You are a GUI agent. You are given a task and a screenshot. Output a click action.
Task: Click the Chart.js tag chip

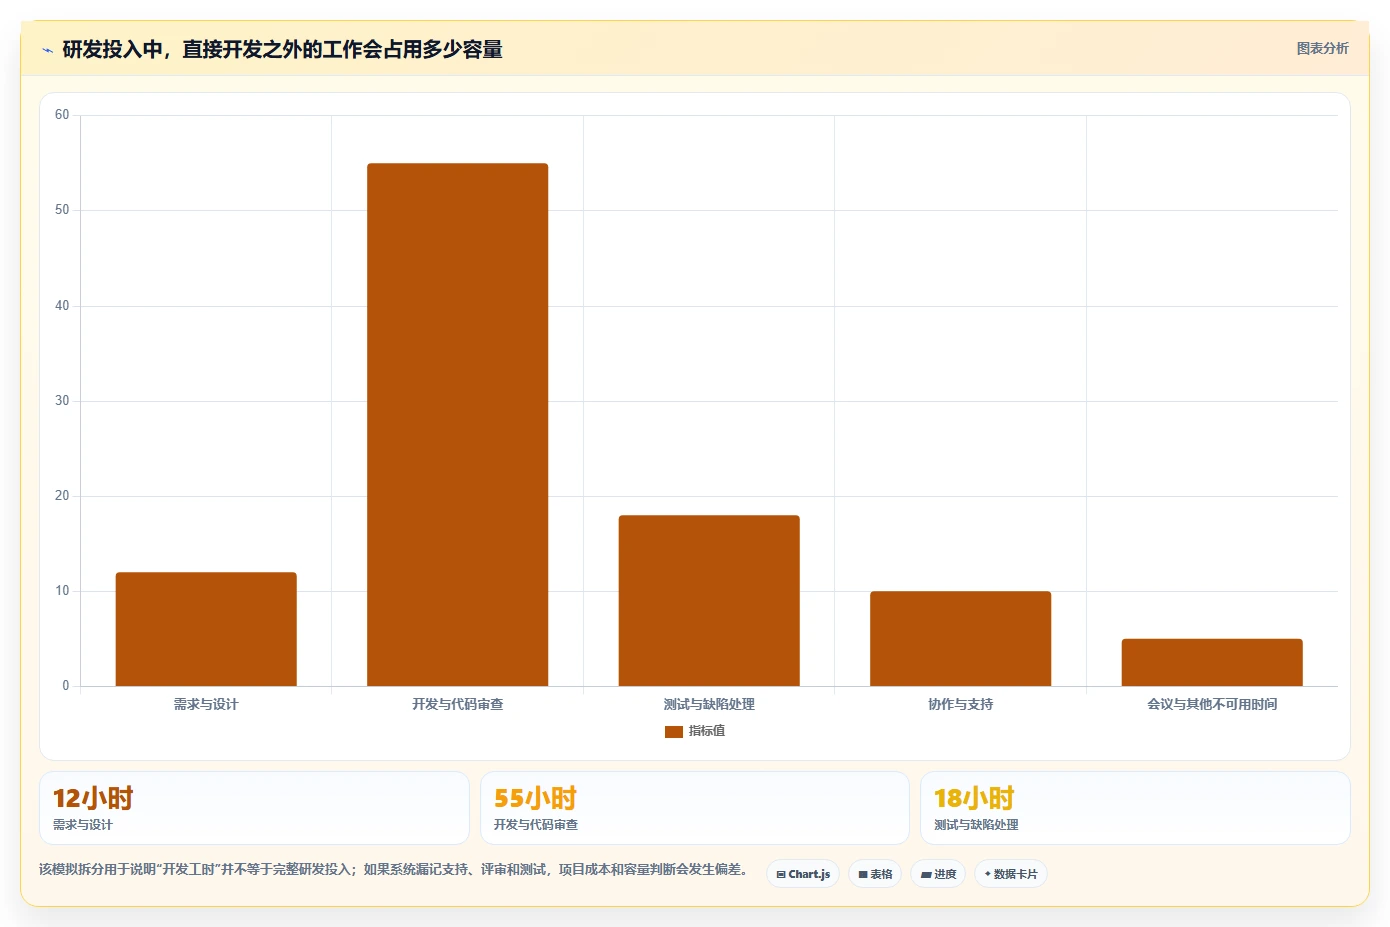(x=803, y=874)
